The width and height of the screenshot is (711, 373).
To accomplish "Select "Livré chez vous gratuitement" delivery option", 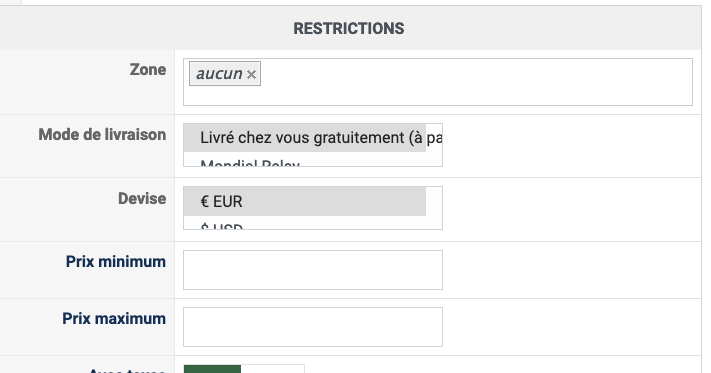I will pyautogui.click(x=305, y=138).
